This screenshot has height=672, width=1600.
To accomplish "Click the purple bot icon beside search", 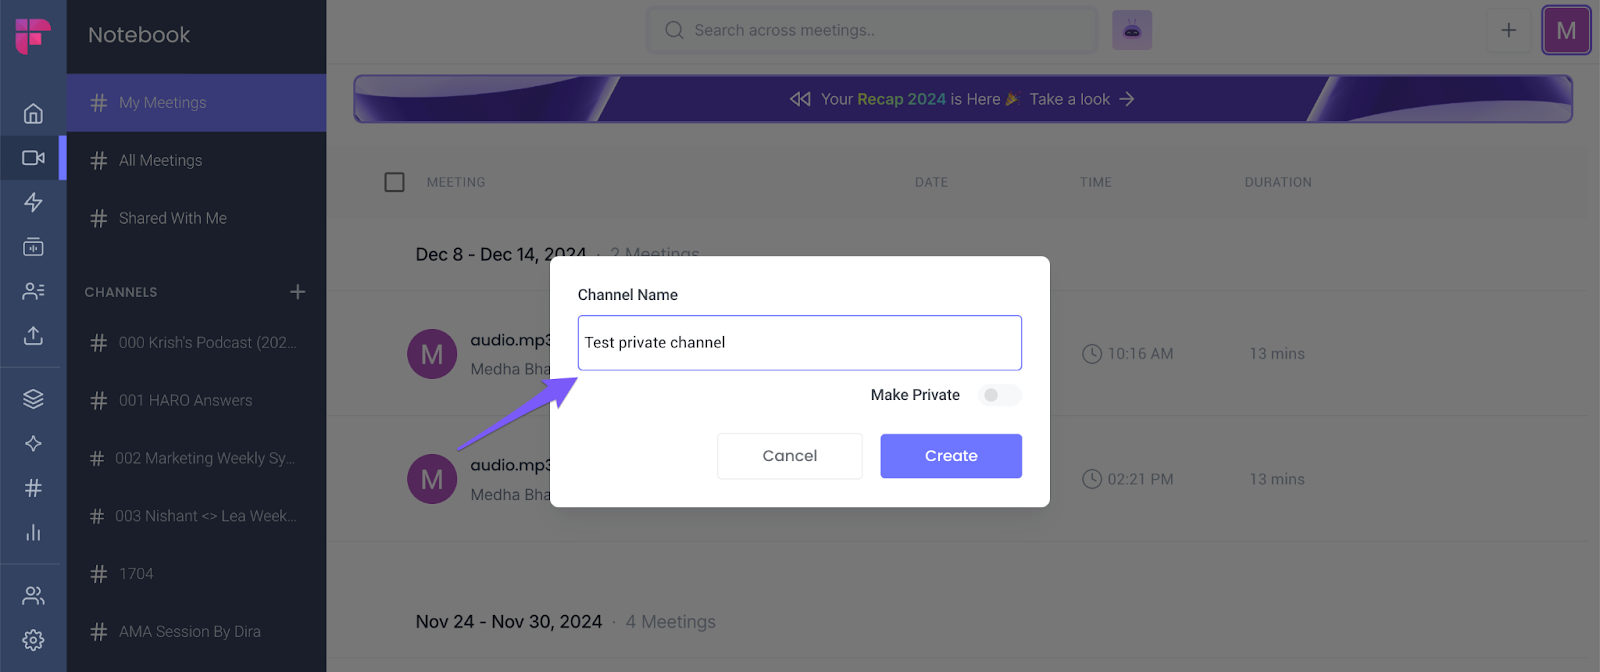I will 1132,31.
